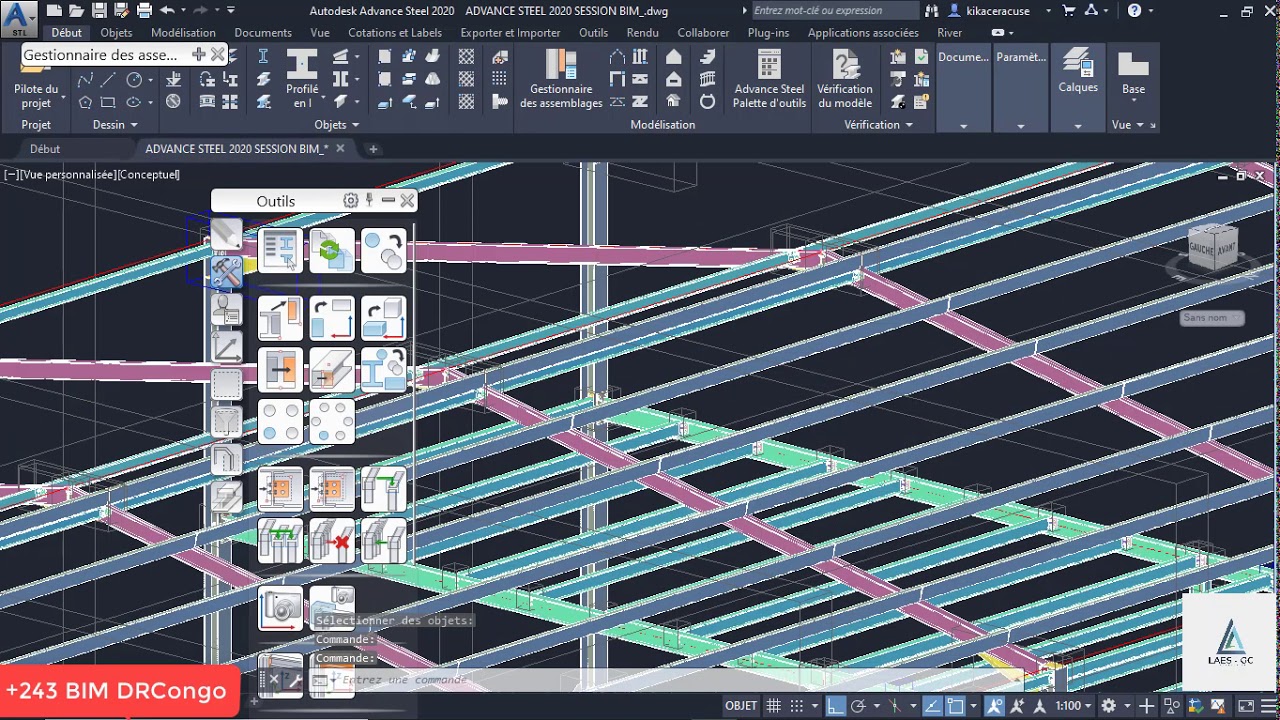Select the six-circle polar pattern tool
1280x720 pixels.
point(332,421)
